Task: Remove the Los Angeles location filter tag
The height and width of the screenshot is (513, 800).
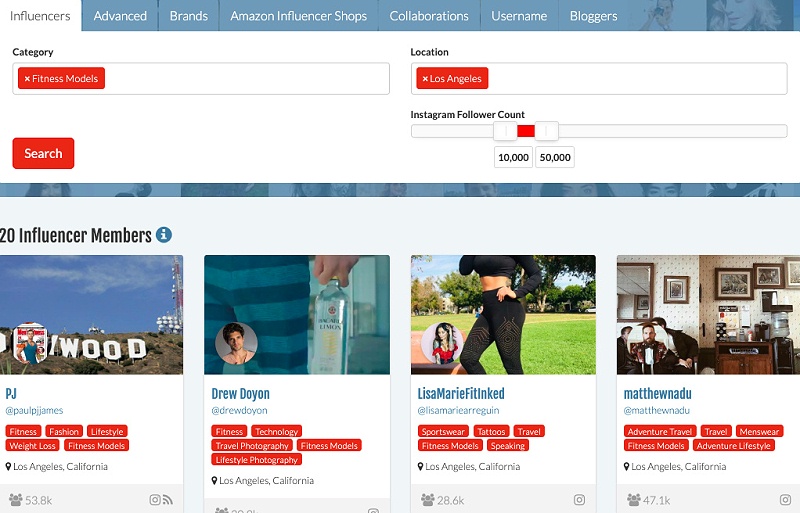Action: click(425, 79)
